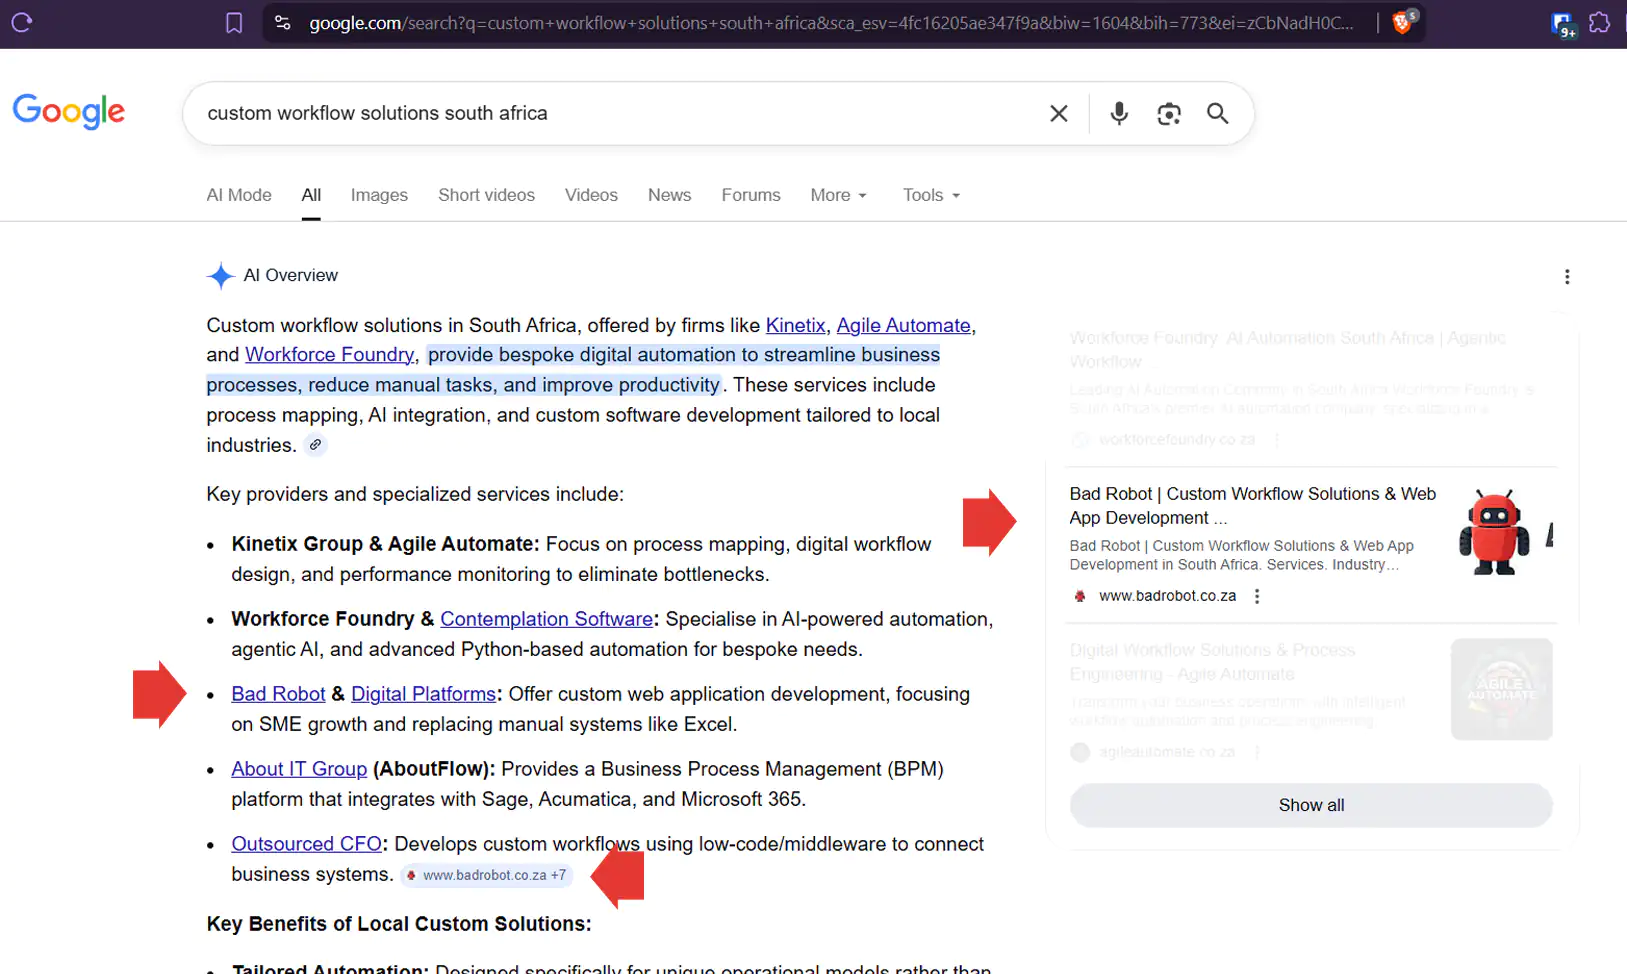Clear the search query with the X button
Image resolution: width=1627 pixels, height=974 pixels.
click(1058, 113)
